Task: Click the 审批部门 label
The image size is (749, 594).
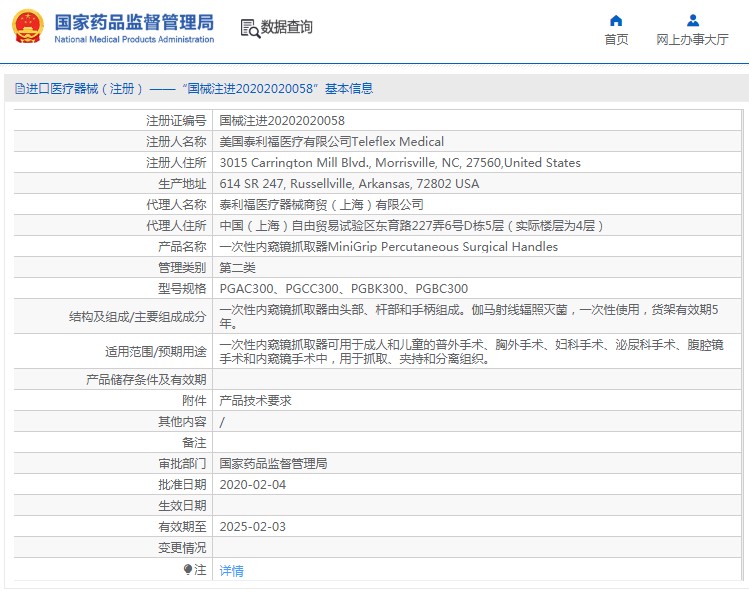Action: coord(182,464)
